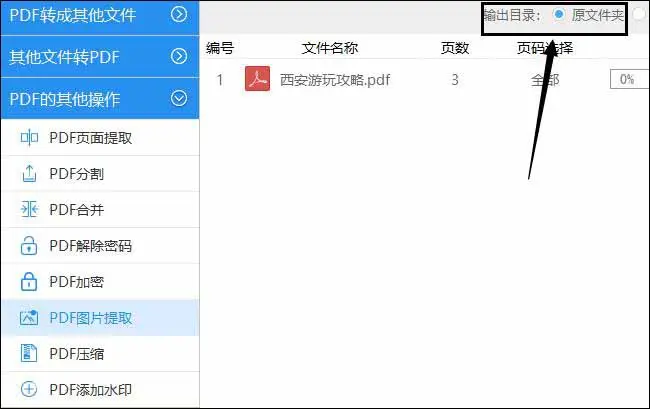The width and height of the screenshot is (650, 409).
Task: Click the 页码选择 column header
Action: coord(545,48)
